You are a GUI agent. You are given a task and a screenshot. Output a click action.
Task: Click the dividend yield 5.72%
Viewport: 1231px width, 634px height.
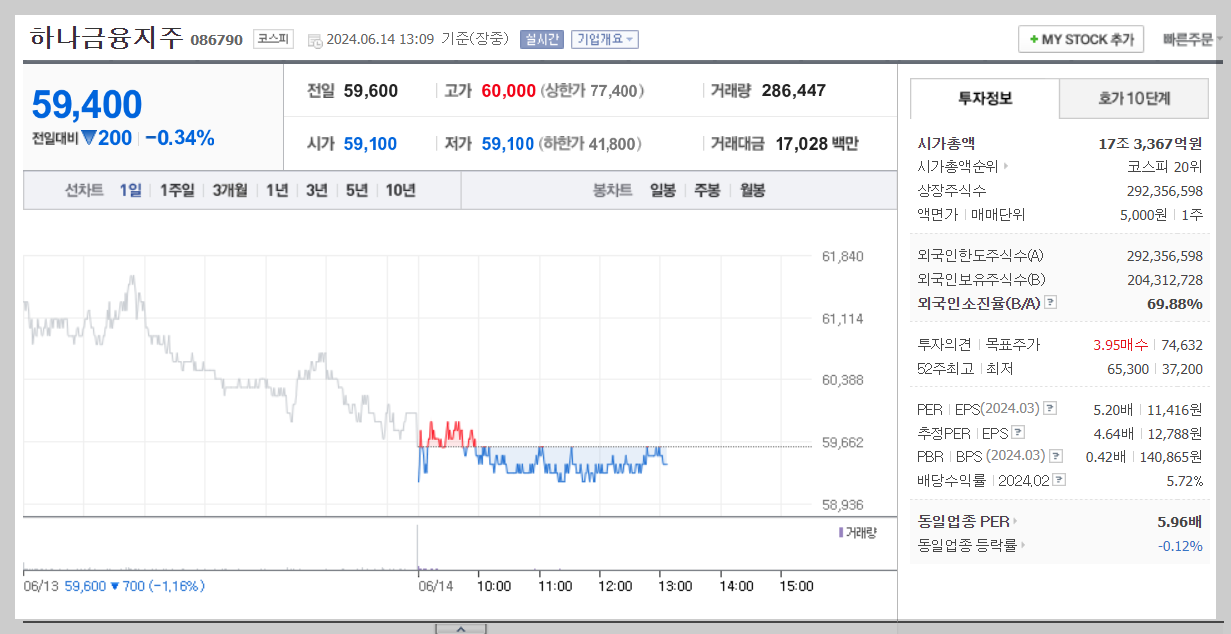coord(1185,481)
